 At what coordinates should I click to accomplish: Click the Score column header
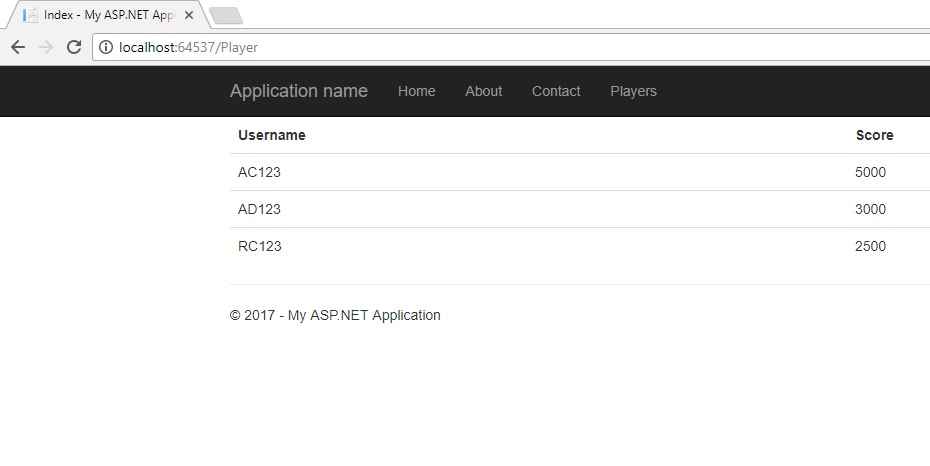874,135
